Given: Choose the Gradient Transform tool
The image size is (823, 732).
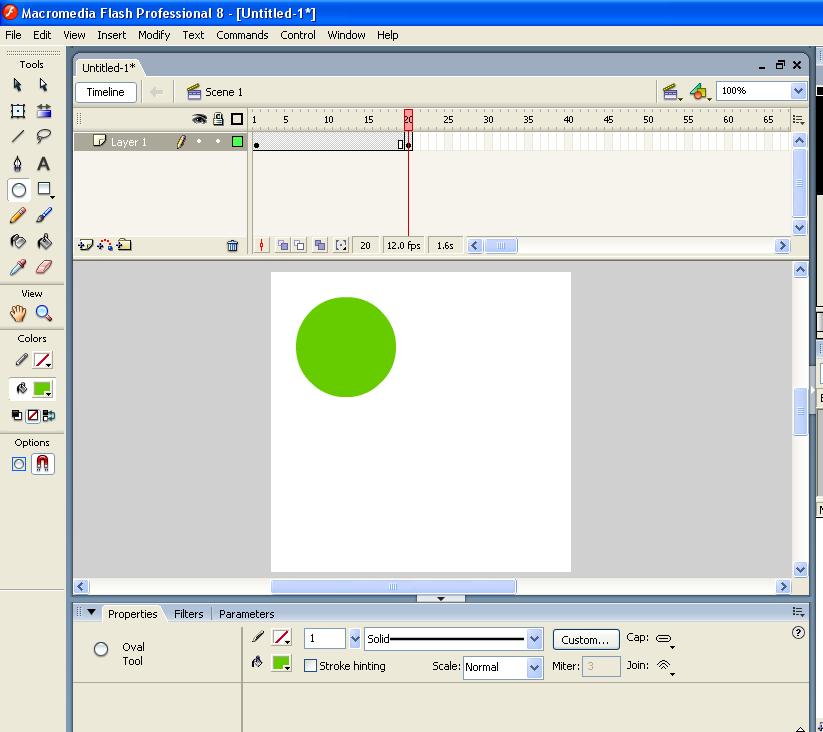Looking at the screenshot, I should [x=44, y=111].
